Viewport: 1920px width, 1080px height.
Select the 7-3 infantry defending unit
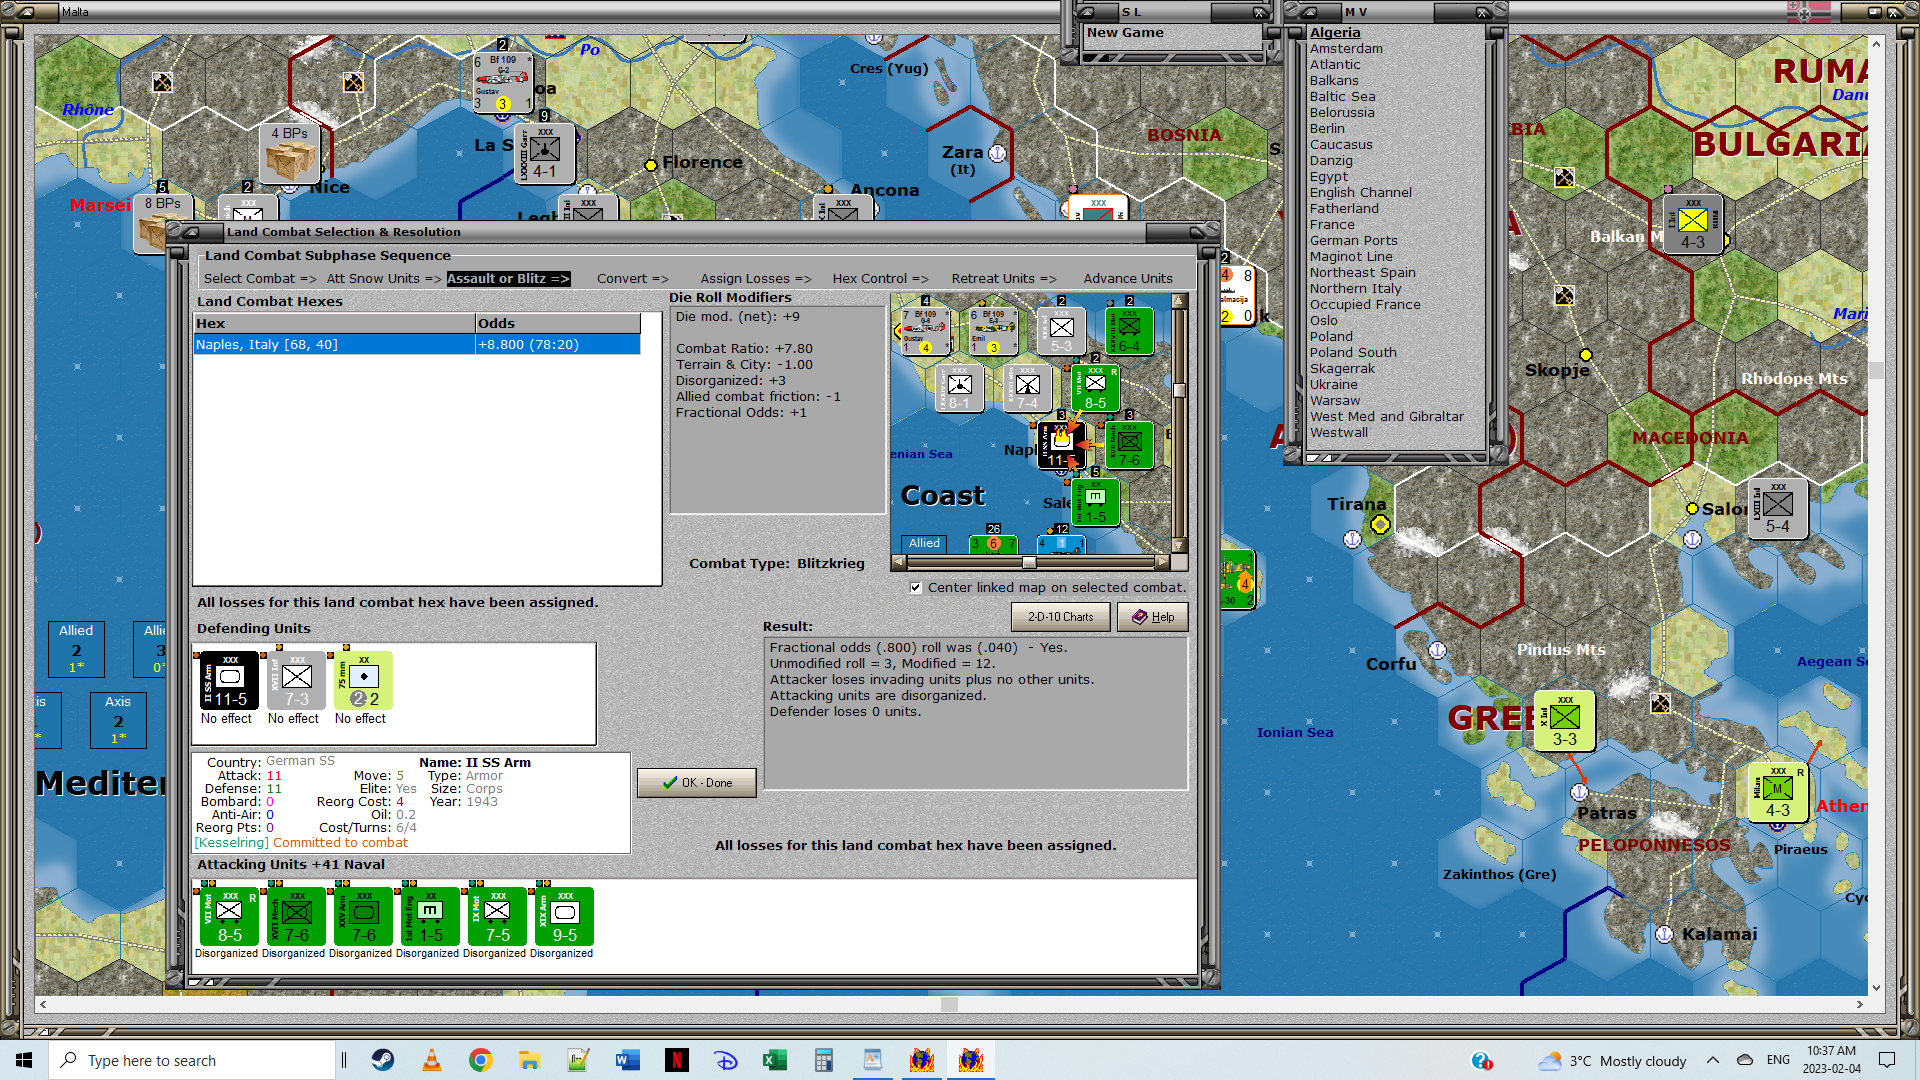(297, 680)
